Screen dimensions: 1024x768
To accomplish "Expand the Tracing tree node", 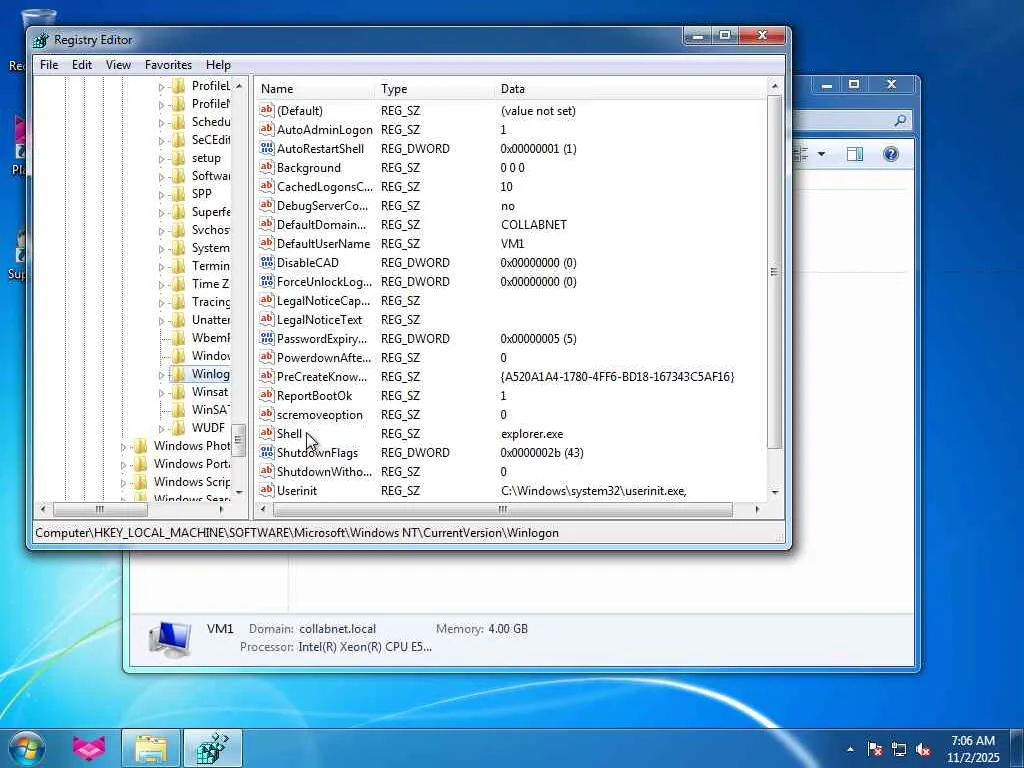I will coord(161,302).
